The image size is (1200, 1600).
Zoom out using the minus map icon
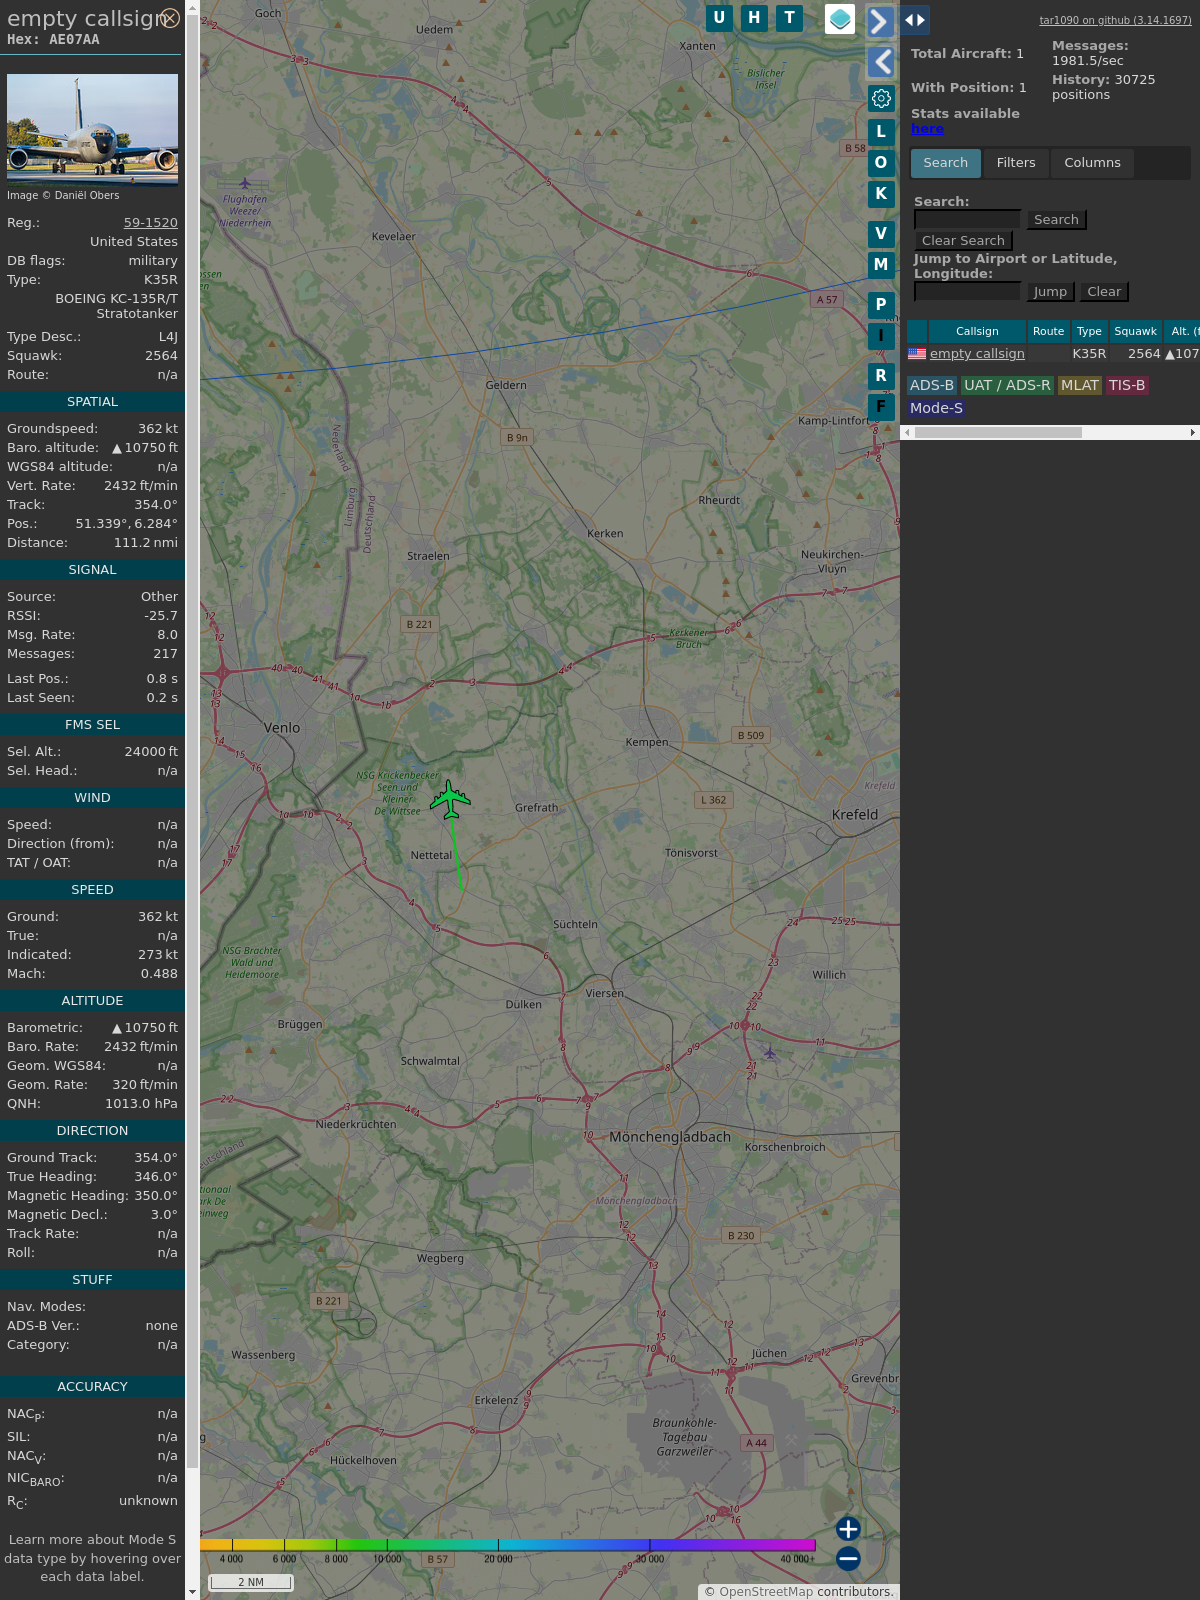pos(848,1558)
